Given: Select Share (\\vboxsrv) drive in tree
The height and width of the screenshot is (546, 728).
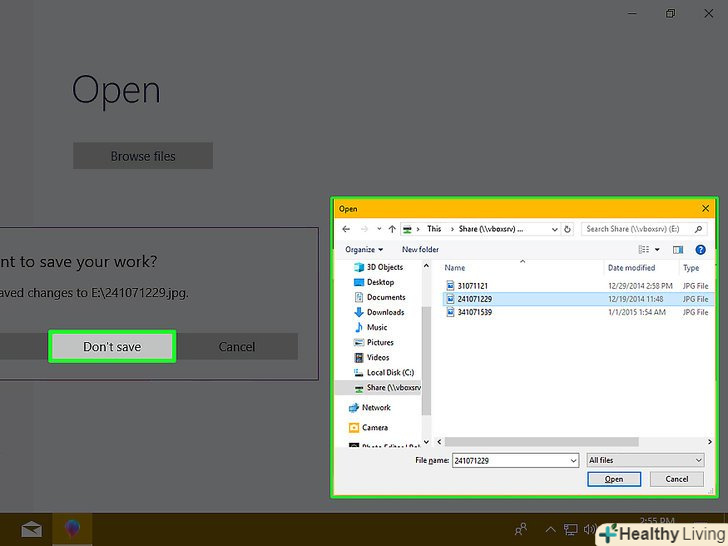Looking at the screenshot, I should pyautogui.click(x=378, y=388).
